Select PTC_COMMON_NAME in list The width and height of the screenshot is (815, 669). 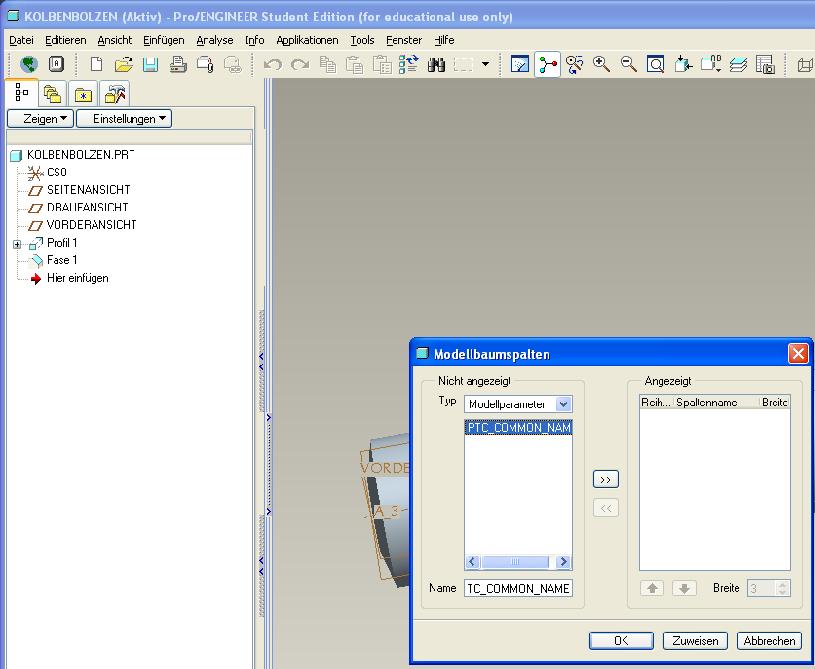tap(518, 427)
